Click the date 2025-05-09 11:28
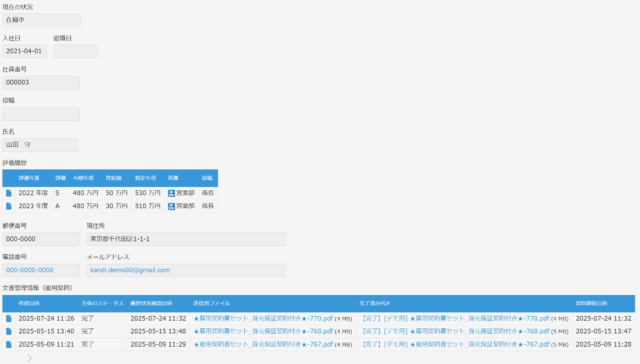This screenshot has width=640, height=364. (603, 344)
